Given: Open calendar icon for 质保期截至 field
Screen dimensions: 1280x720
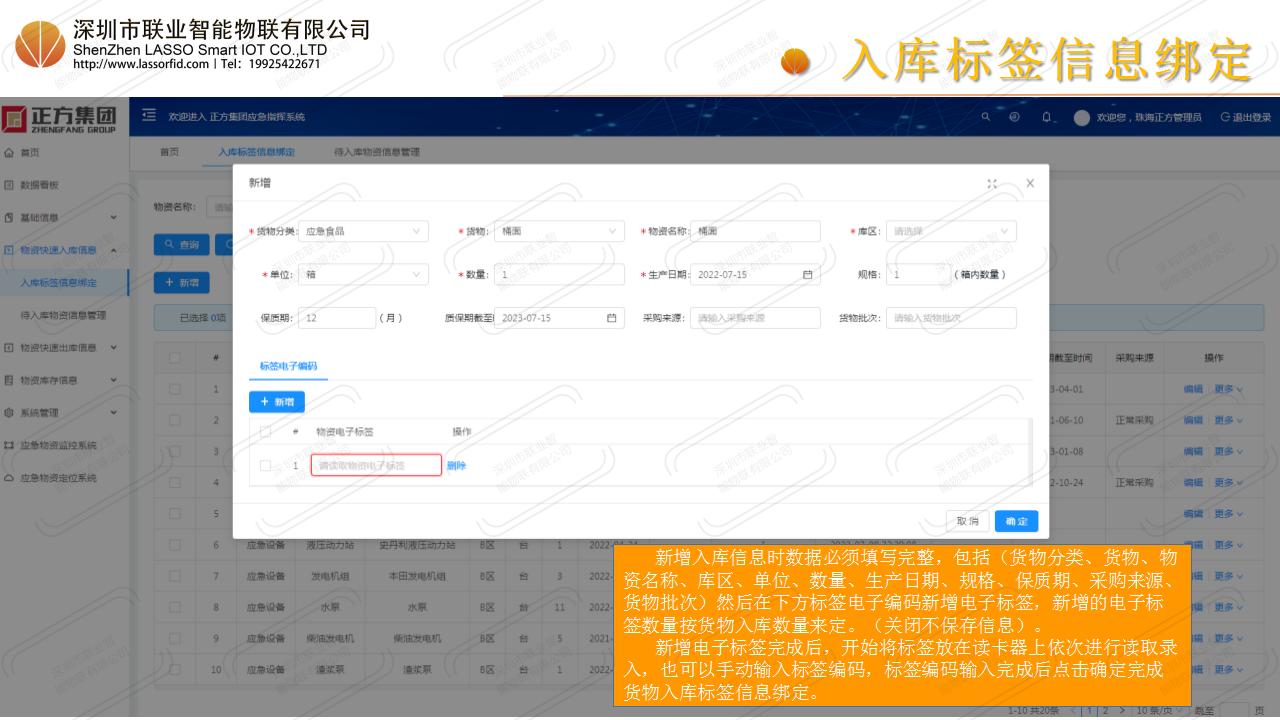Looking at the screenshot, I should (x=611, y=318).
